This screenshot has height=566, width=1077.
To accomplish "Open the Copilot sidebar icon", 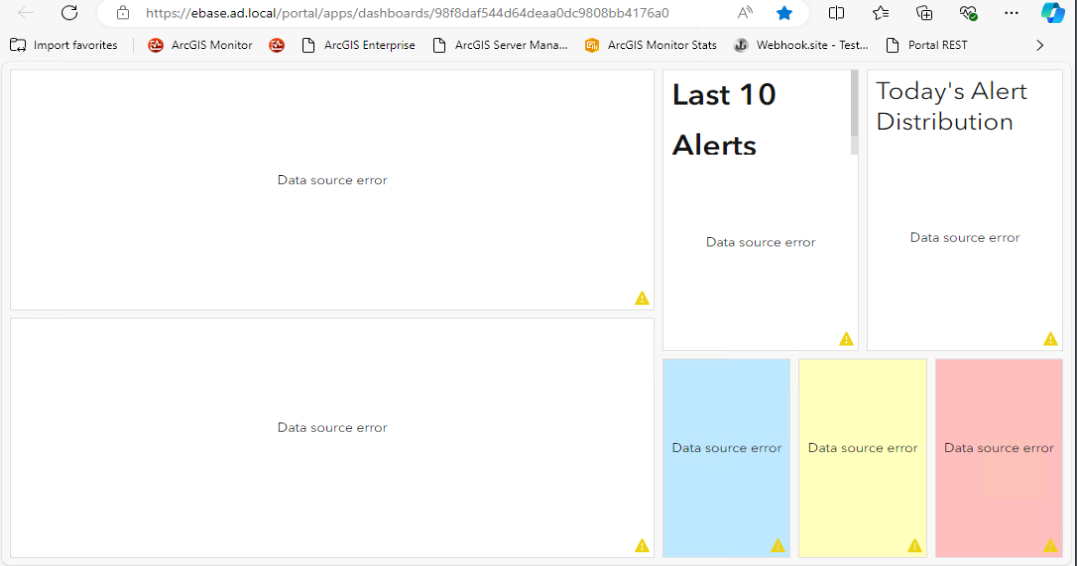I will tap(1052, 13).
